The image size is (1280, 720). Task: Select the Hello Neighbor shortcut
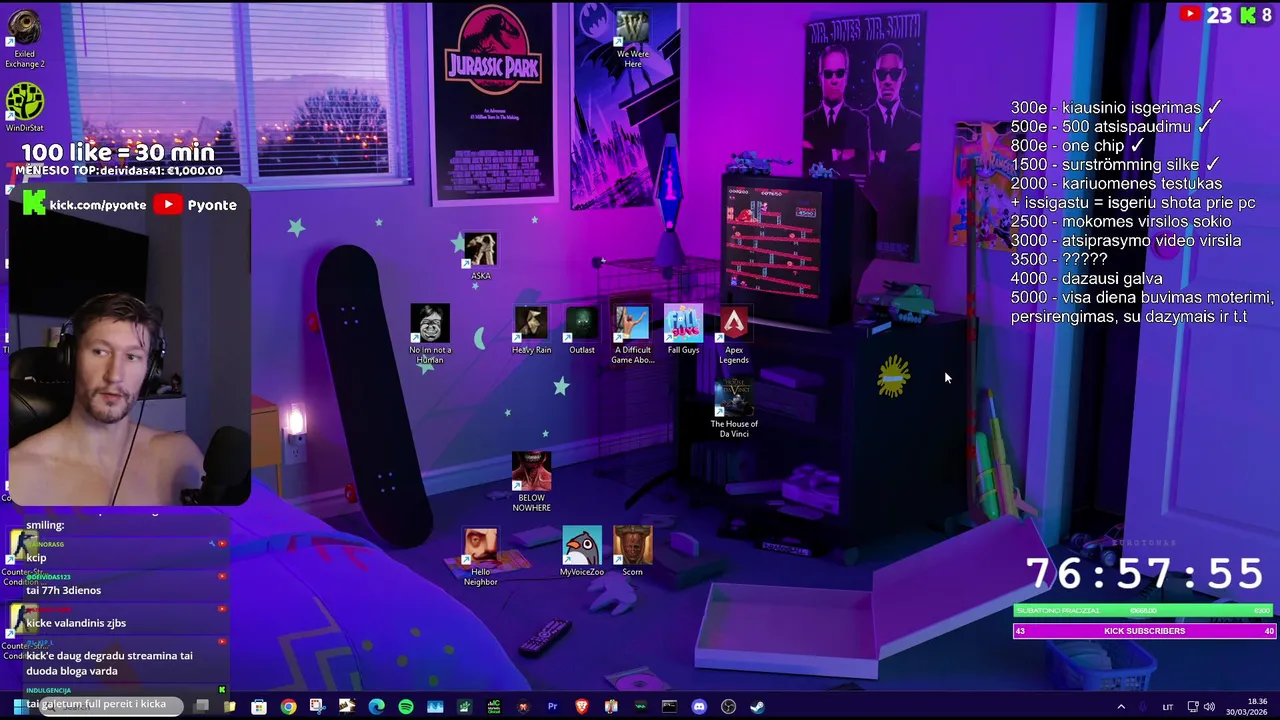[480, 557]
